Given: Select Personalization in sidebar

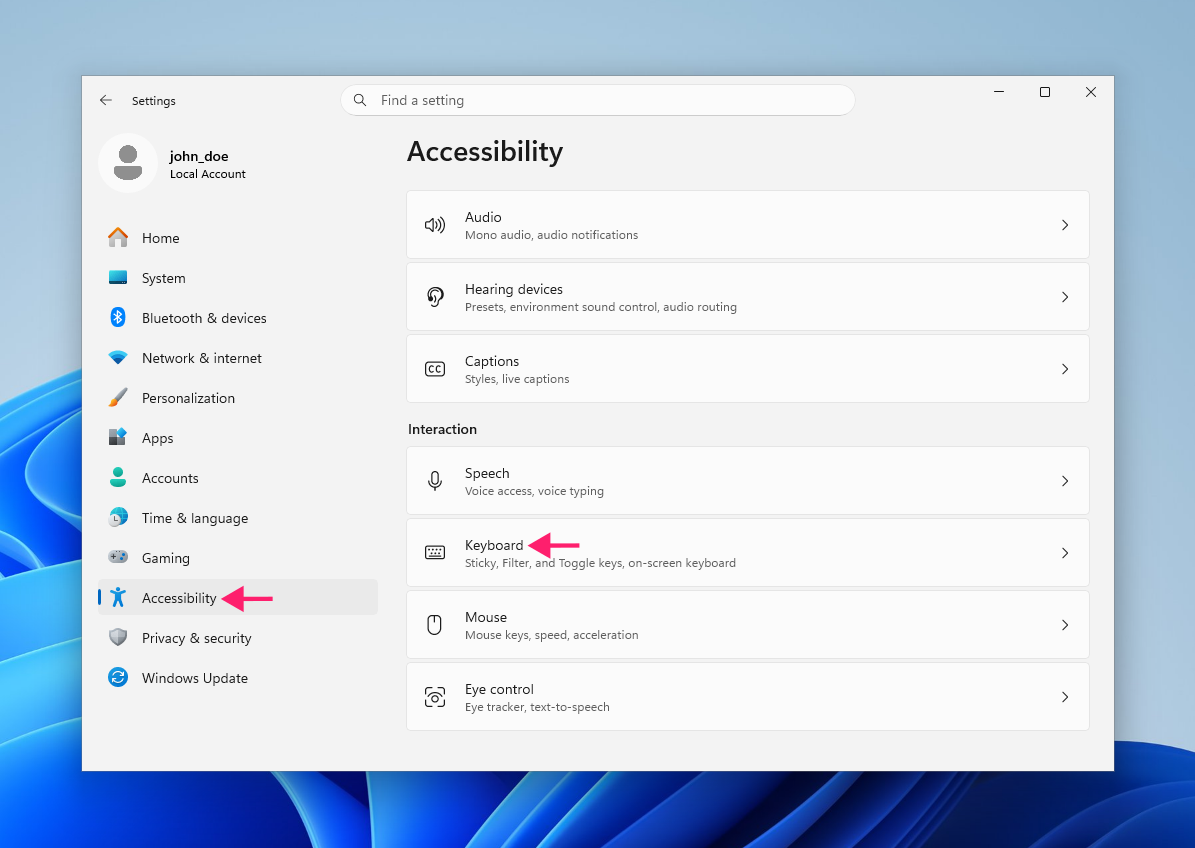Looking at the screenshot, I should [237, 398].
